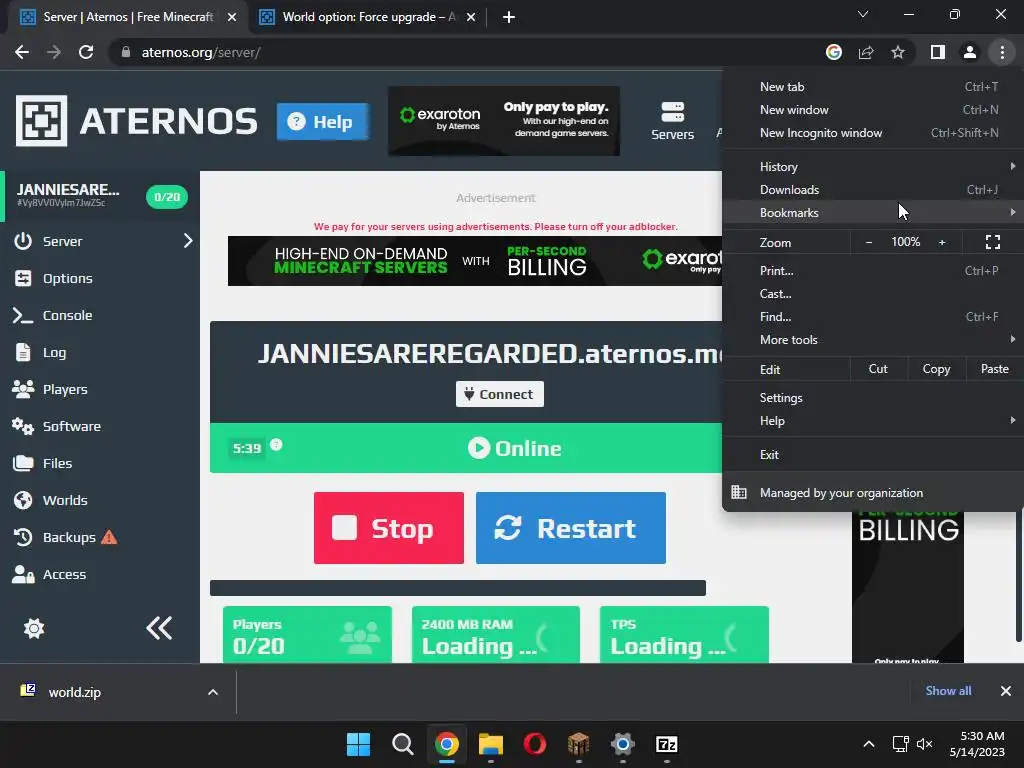1024x768 pixels.
Task: Expand the Bookmarks submenu
Action: click(x=872, y=212)
